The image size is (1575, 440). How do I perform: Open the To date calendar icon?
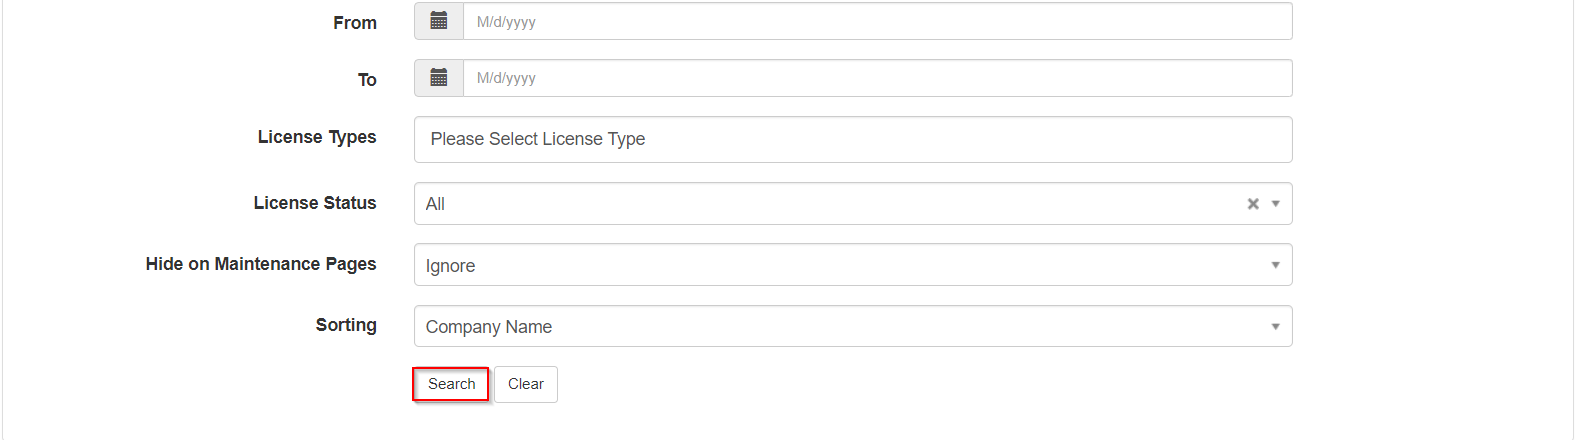439,78
